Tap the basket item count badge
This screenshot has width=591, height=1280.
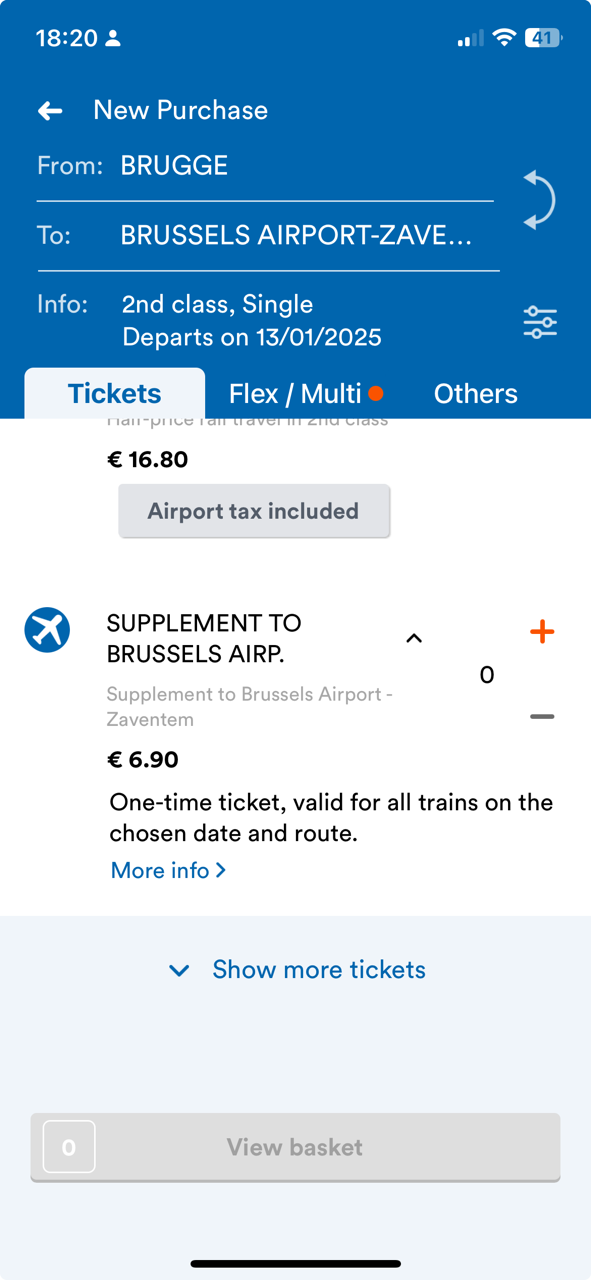point(69,1147)
